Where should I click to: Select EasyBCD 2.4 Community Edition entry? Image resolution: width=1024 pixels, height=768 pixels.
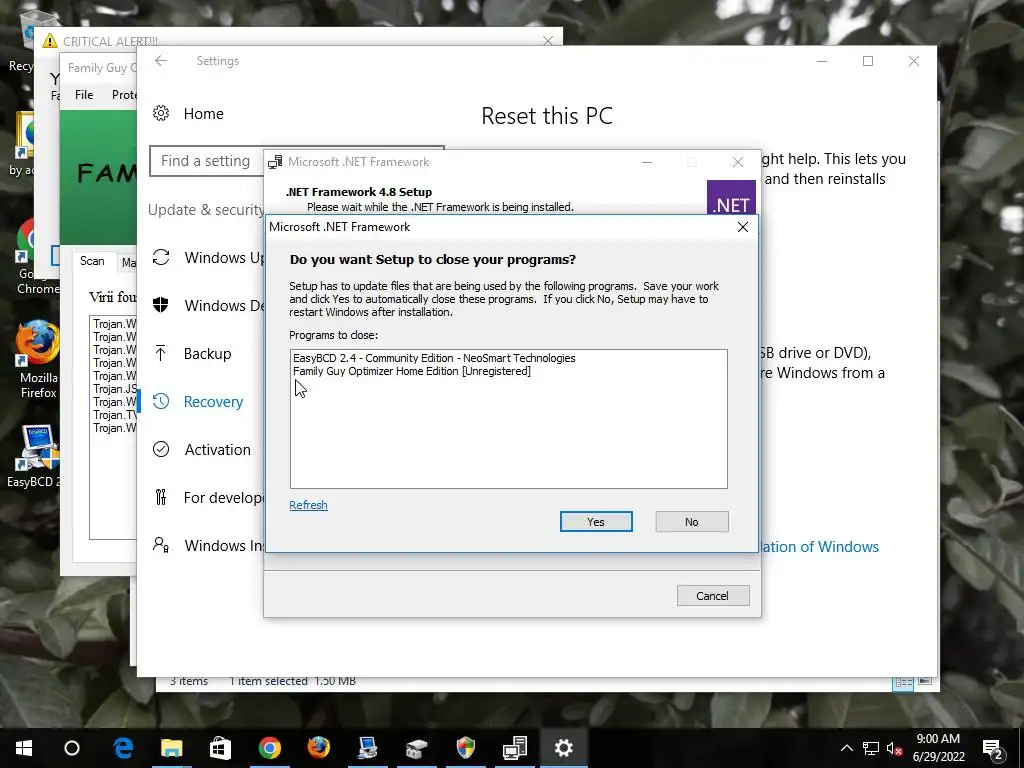pos(434,358)
